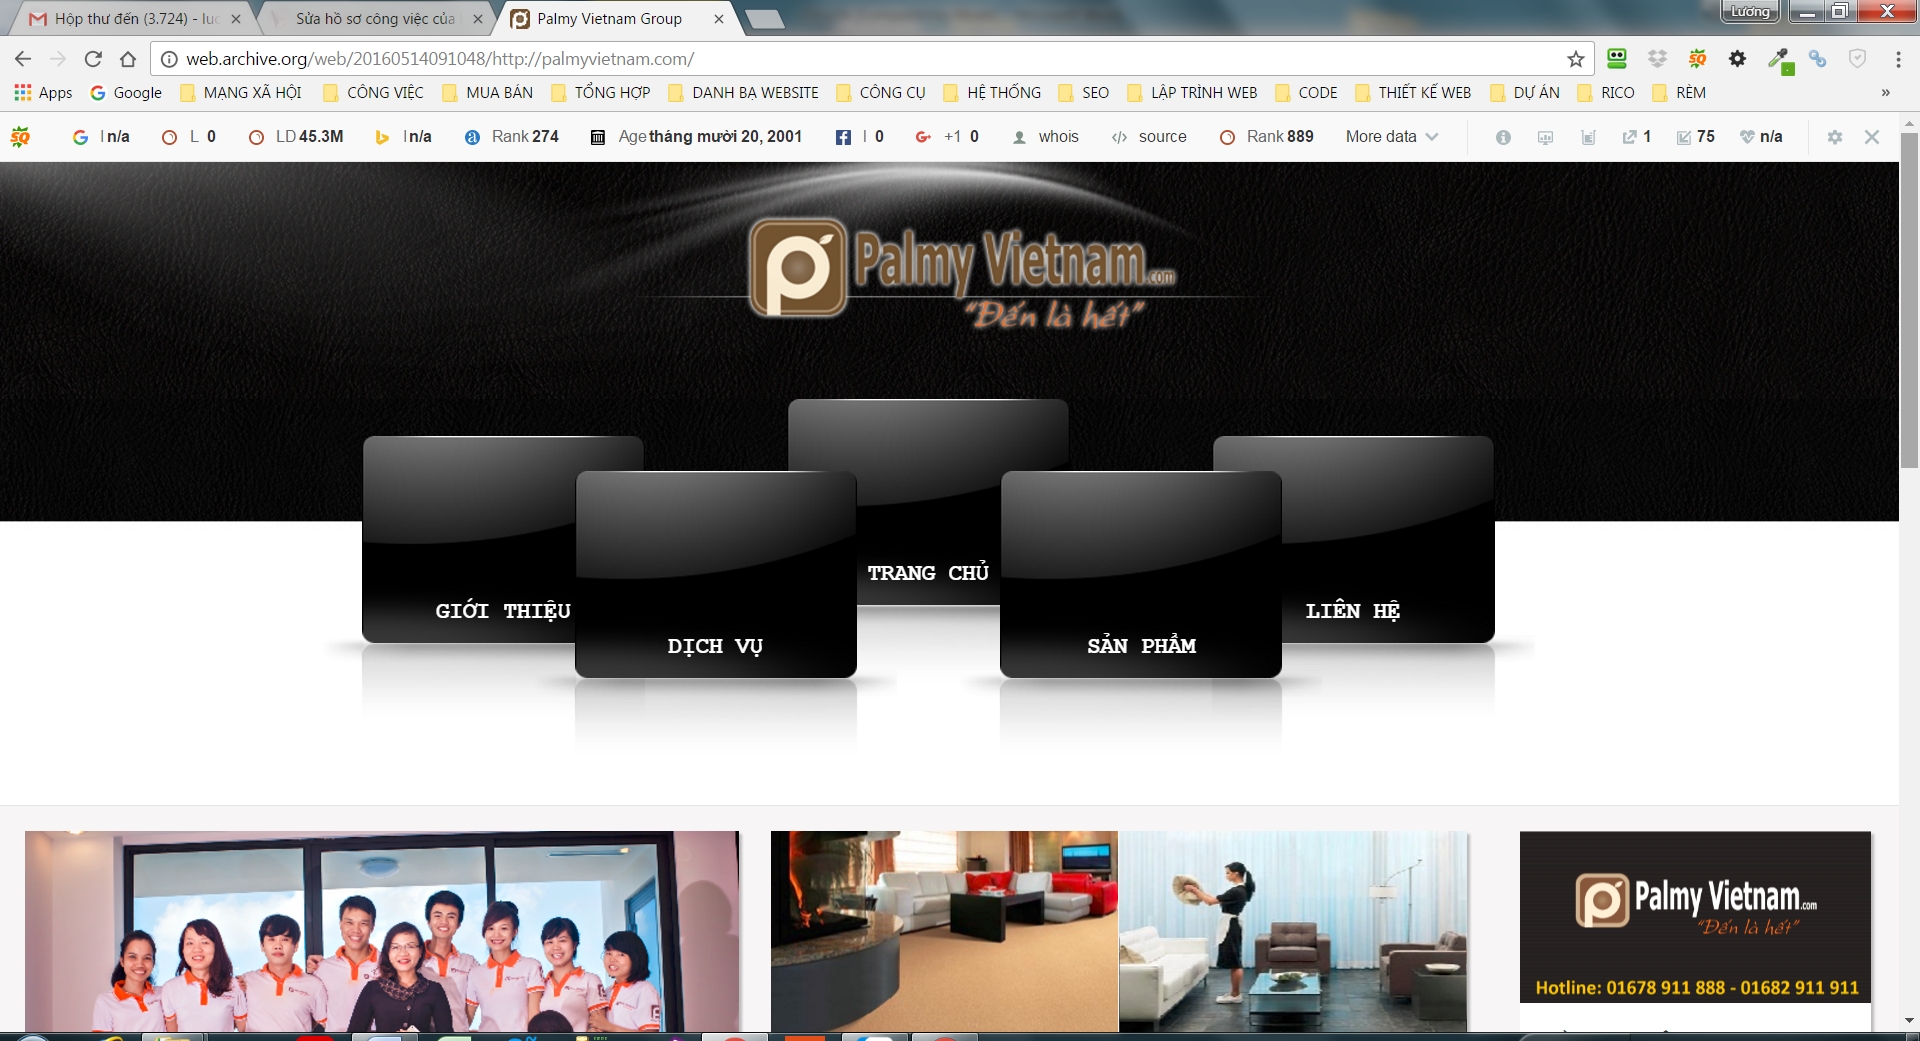This screenshot has height=1041, width=1920.
Task: Click the Rank 889 link
Action: (1267, 137)
